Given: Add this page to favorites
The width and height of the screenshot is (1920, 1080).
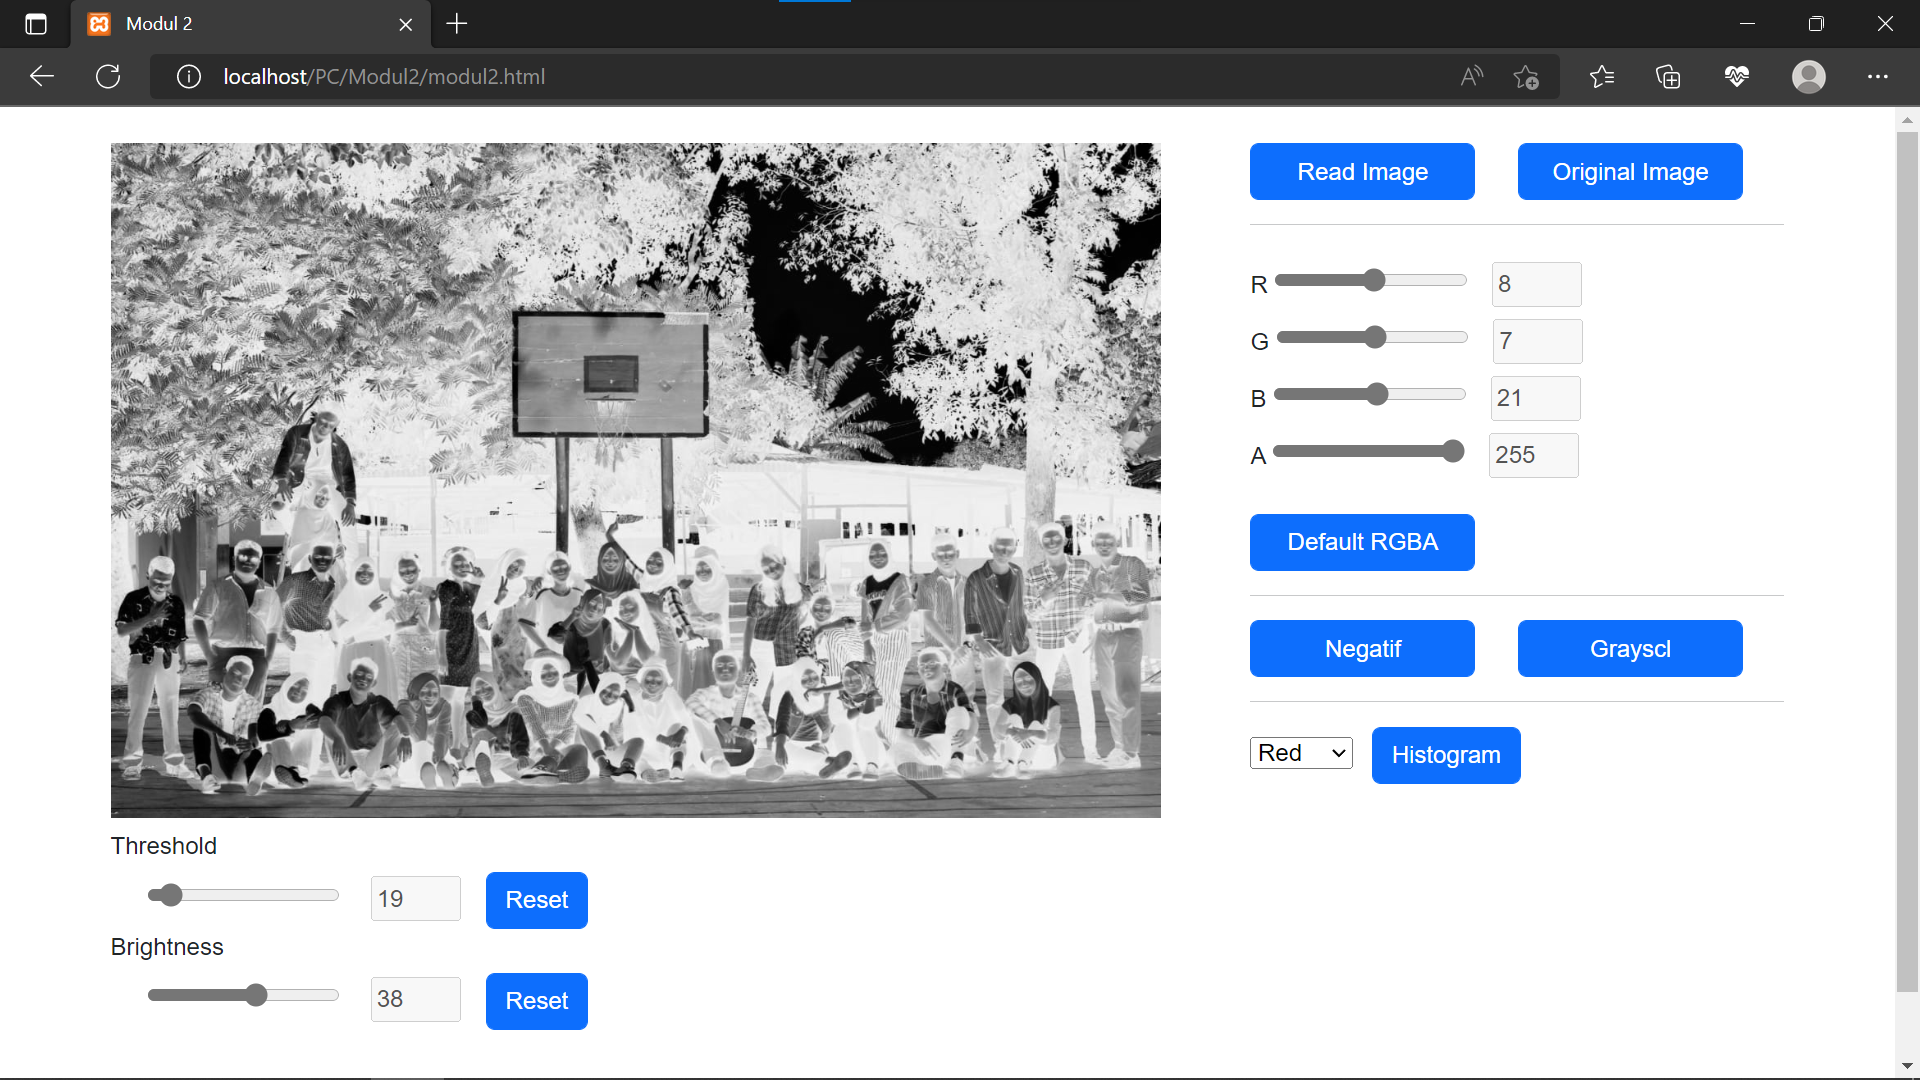Looking at the screenshot, I should pos(1526,76).
